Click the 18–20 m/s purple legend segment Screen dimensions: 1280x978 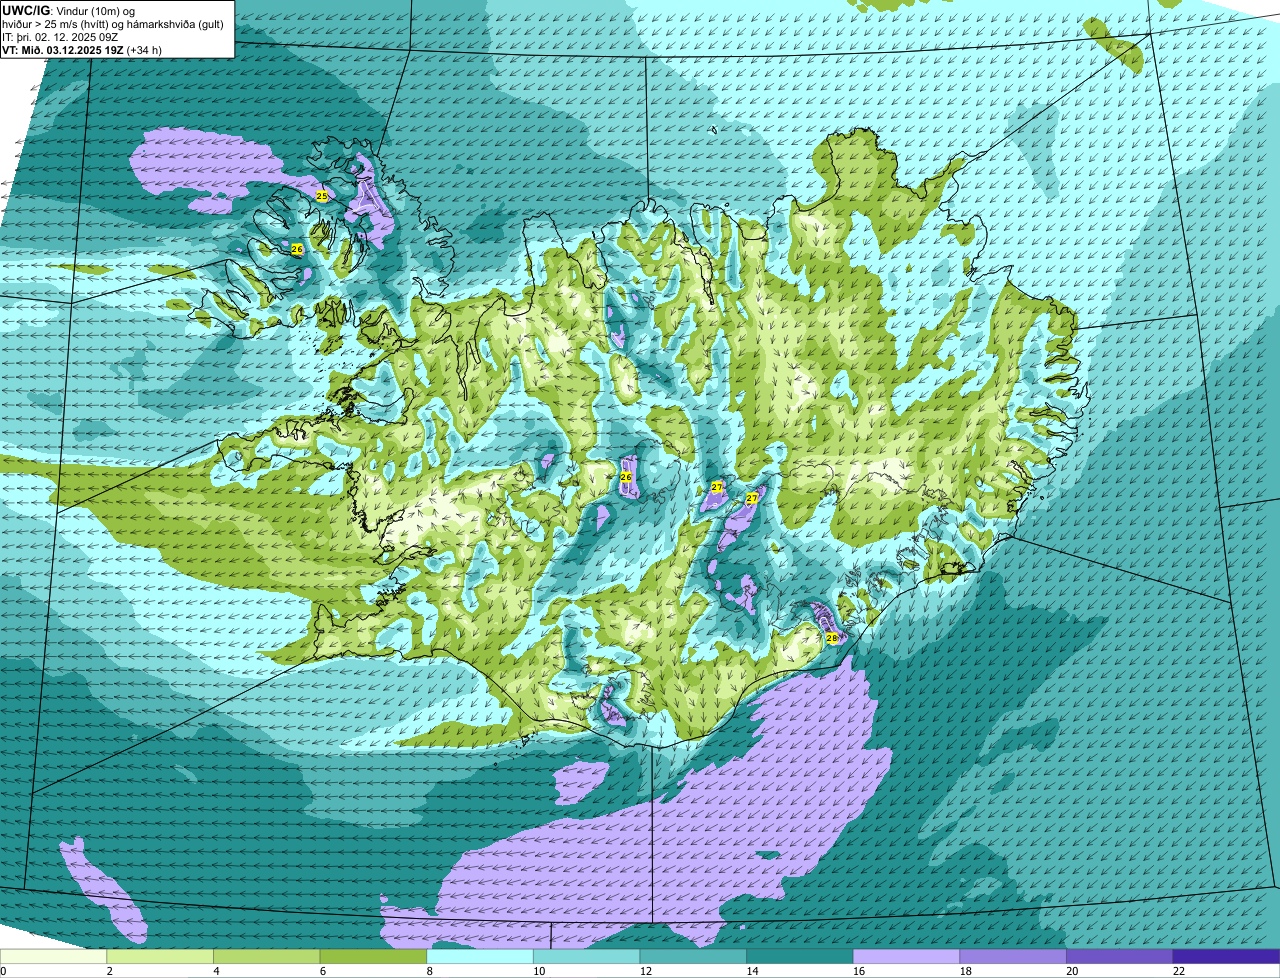pos(1013,957)
